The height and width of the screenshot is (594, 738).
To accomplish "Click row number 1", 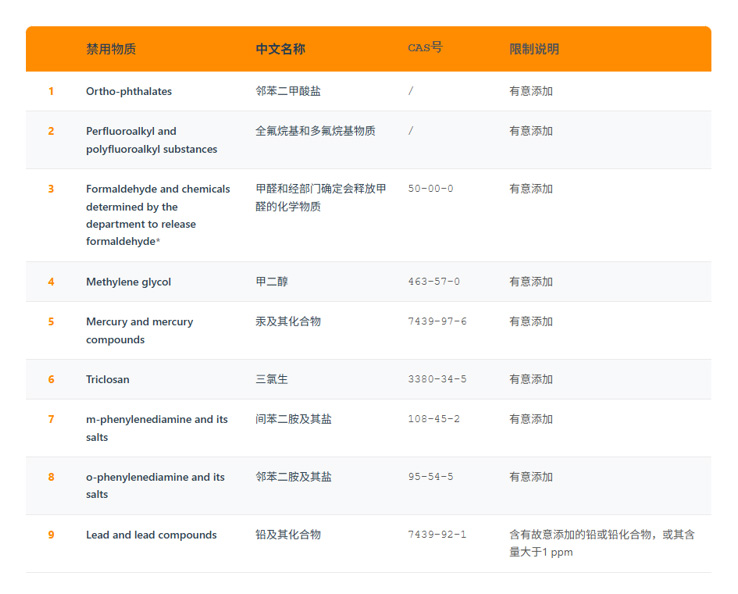I will 51,91.
